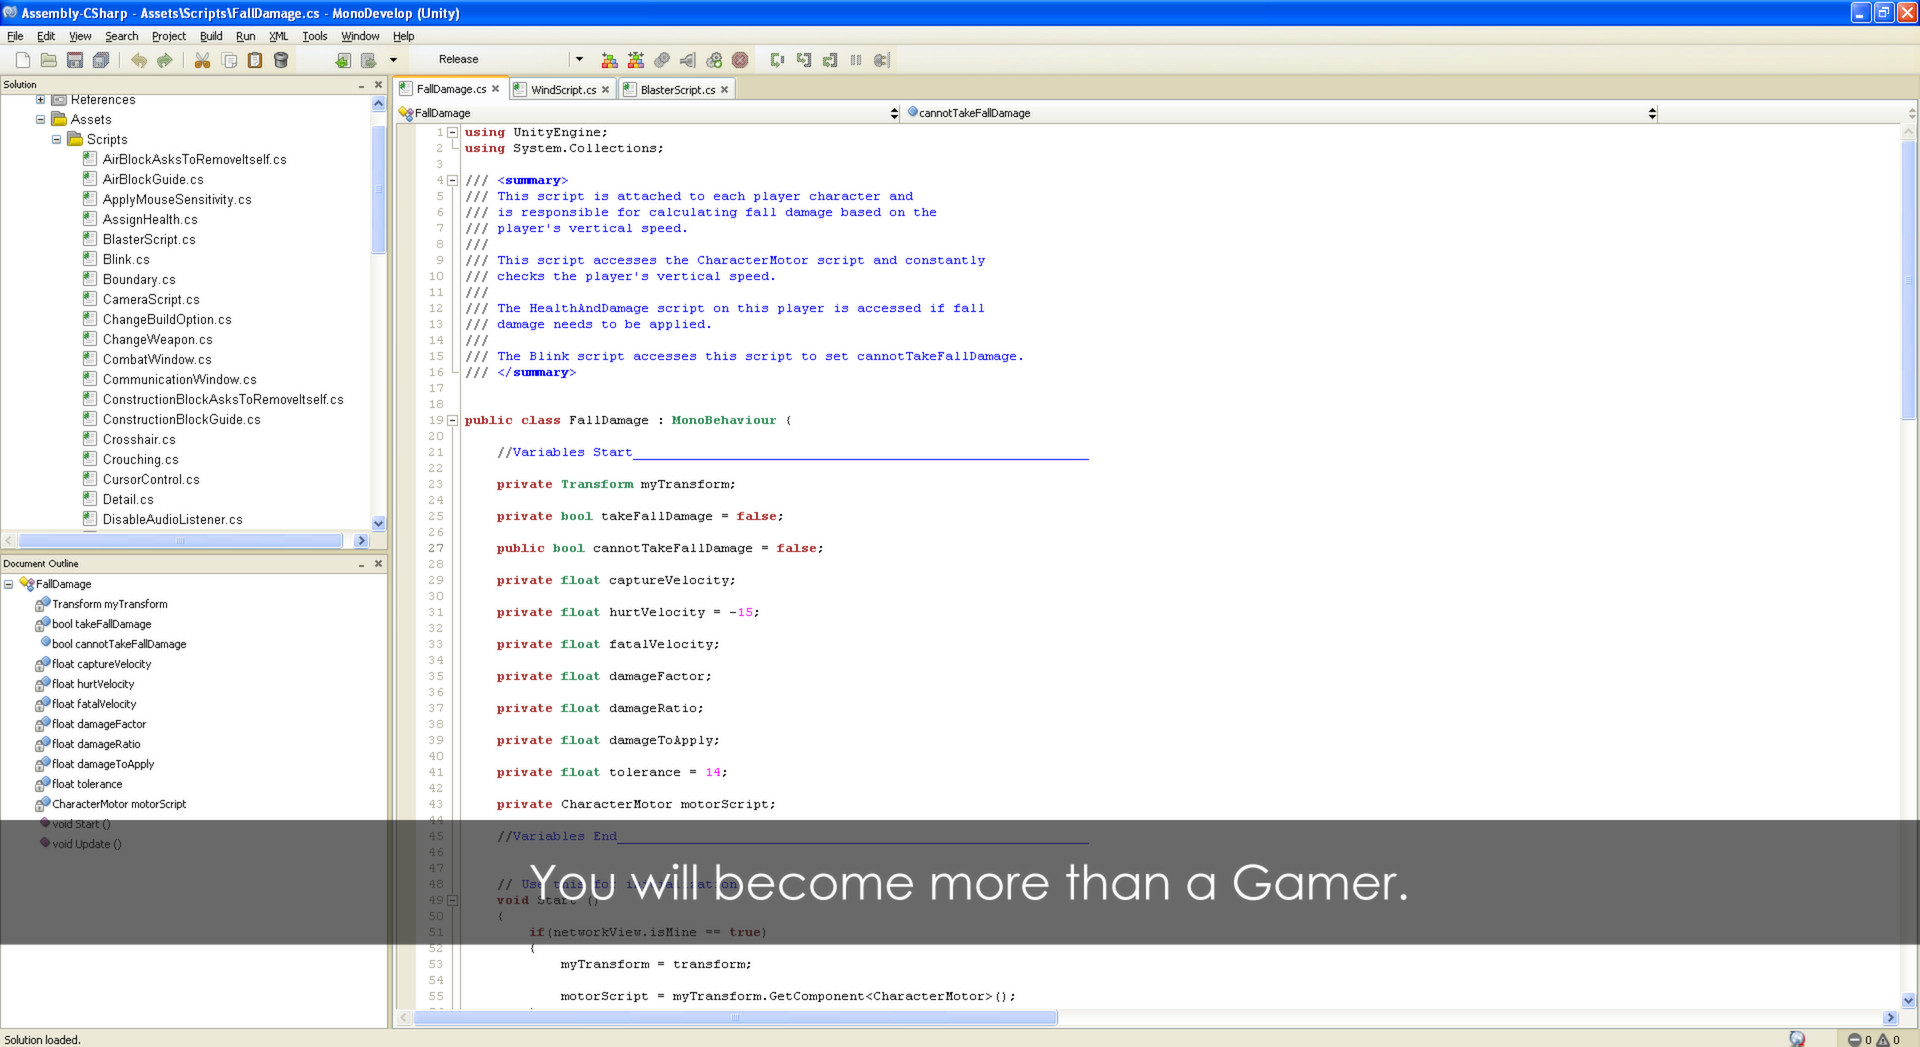Select ChangeWeapon.cs in Solution tree
The width and height of the screenshot is (1920, 1047).
coord(157,340)
